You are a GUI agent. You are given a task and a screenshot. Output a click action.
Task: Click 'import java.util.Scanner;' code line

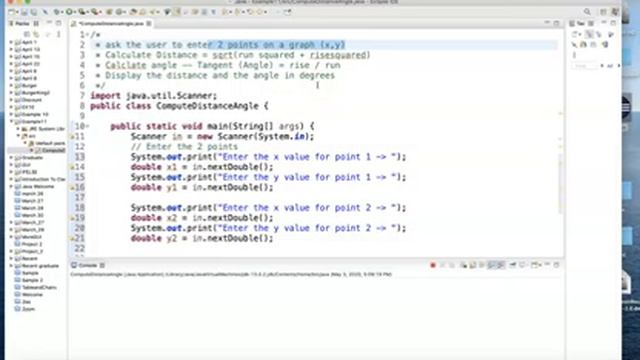tap(153, 96)
